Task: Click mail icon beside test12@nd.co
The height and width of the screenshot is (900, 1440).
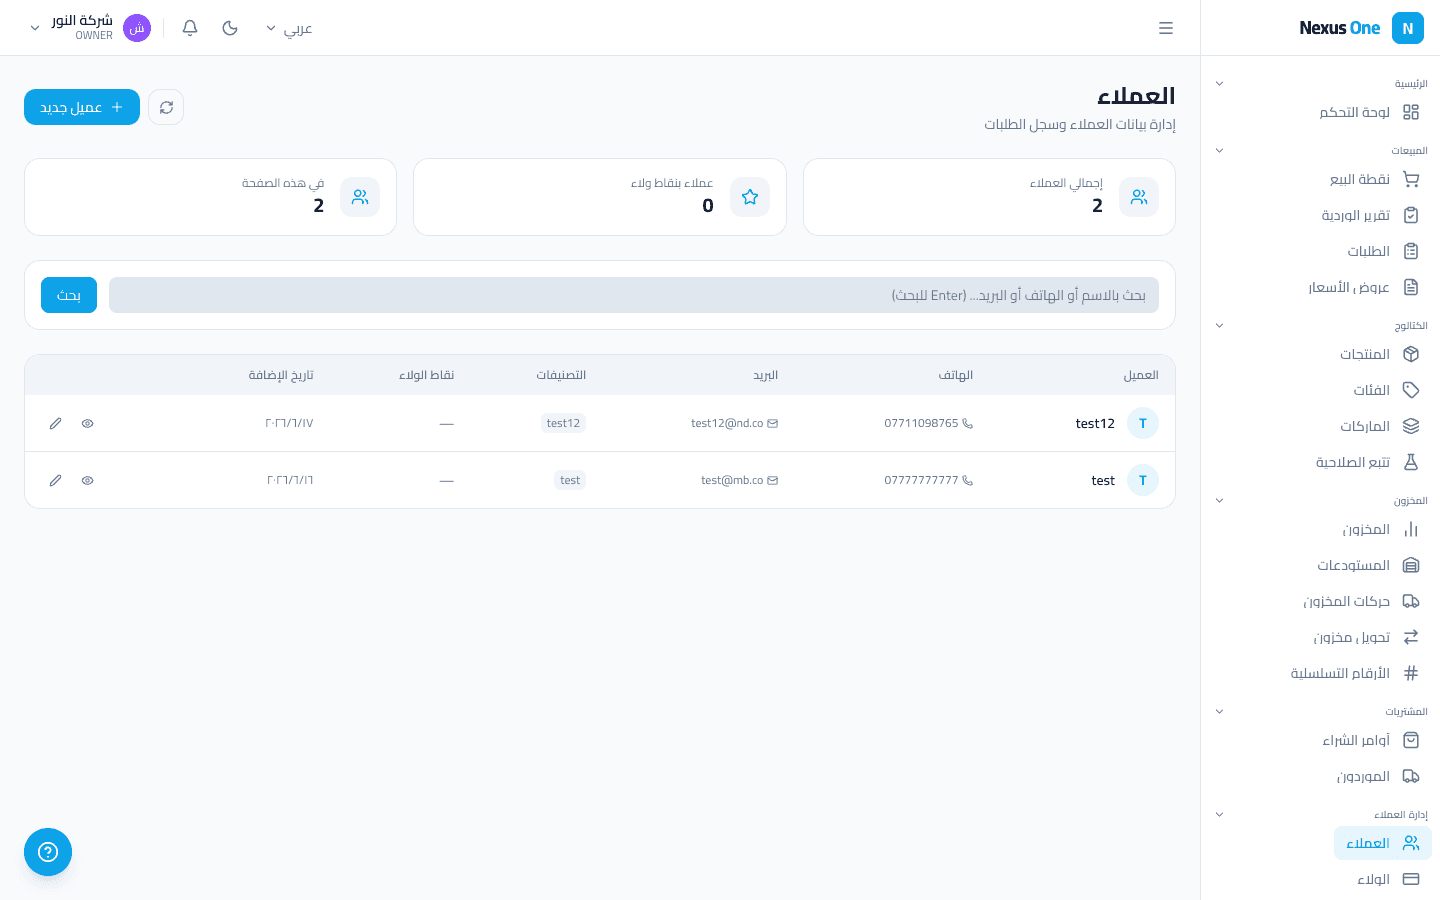Action: click(772, 423)
